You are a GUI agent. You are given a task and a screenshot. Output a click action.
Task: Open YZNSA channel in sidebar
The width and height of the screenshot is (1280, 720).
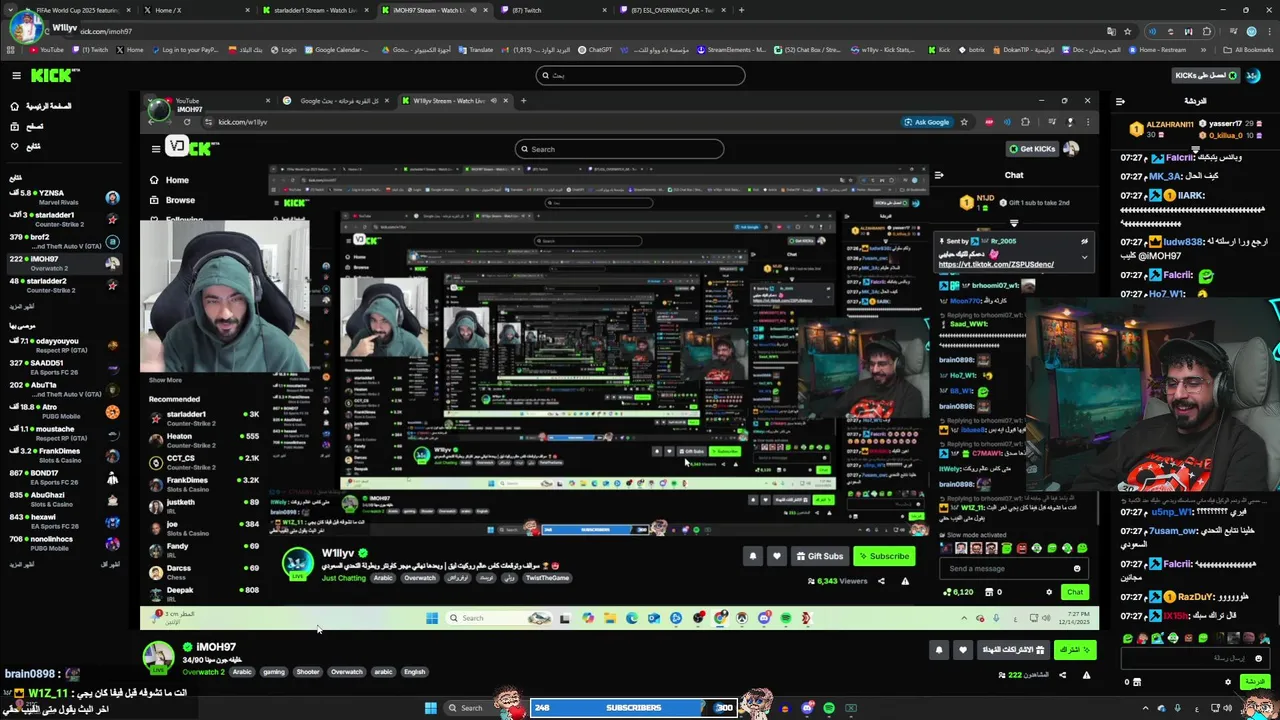(64, 197)
